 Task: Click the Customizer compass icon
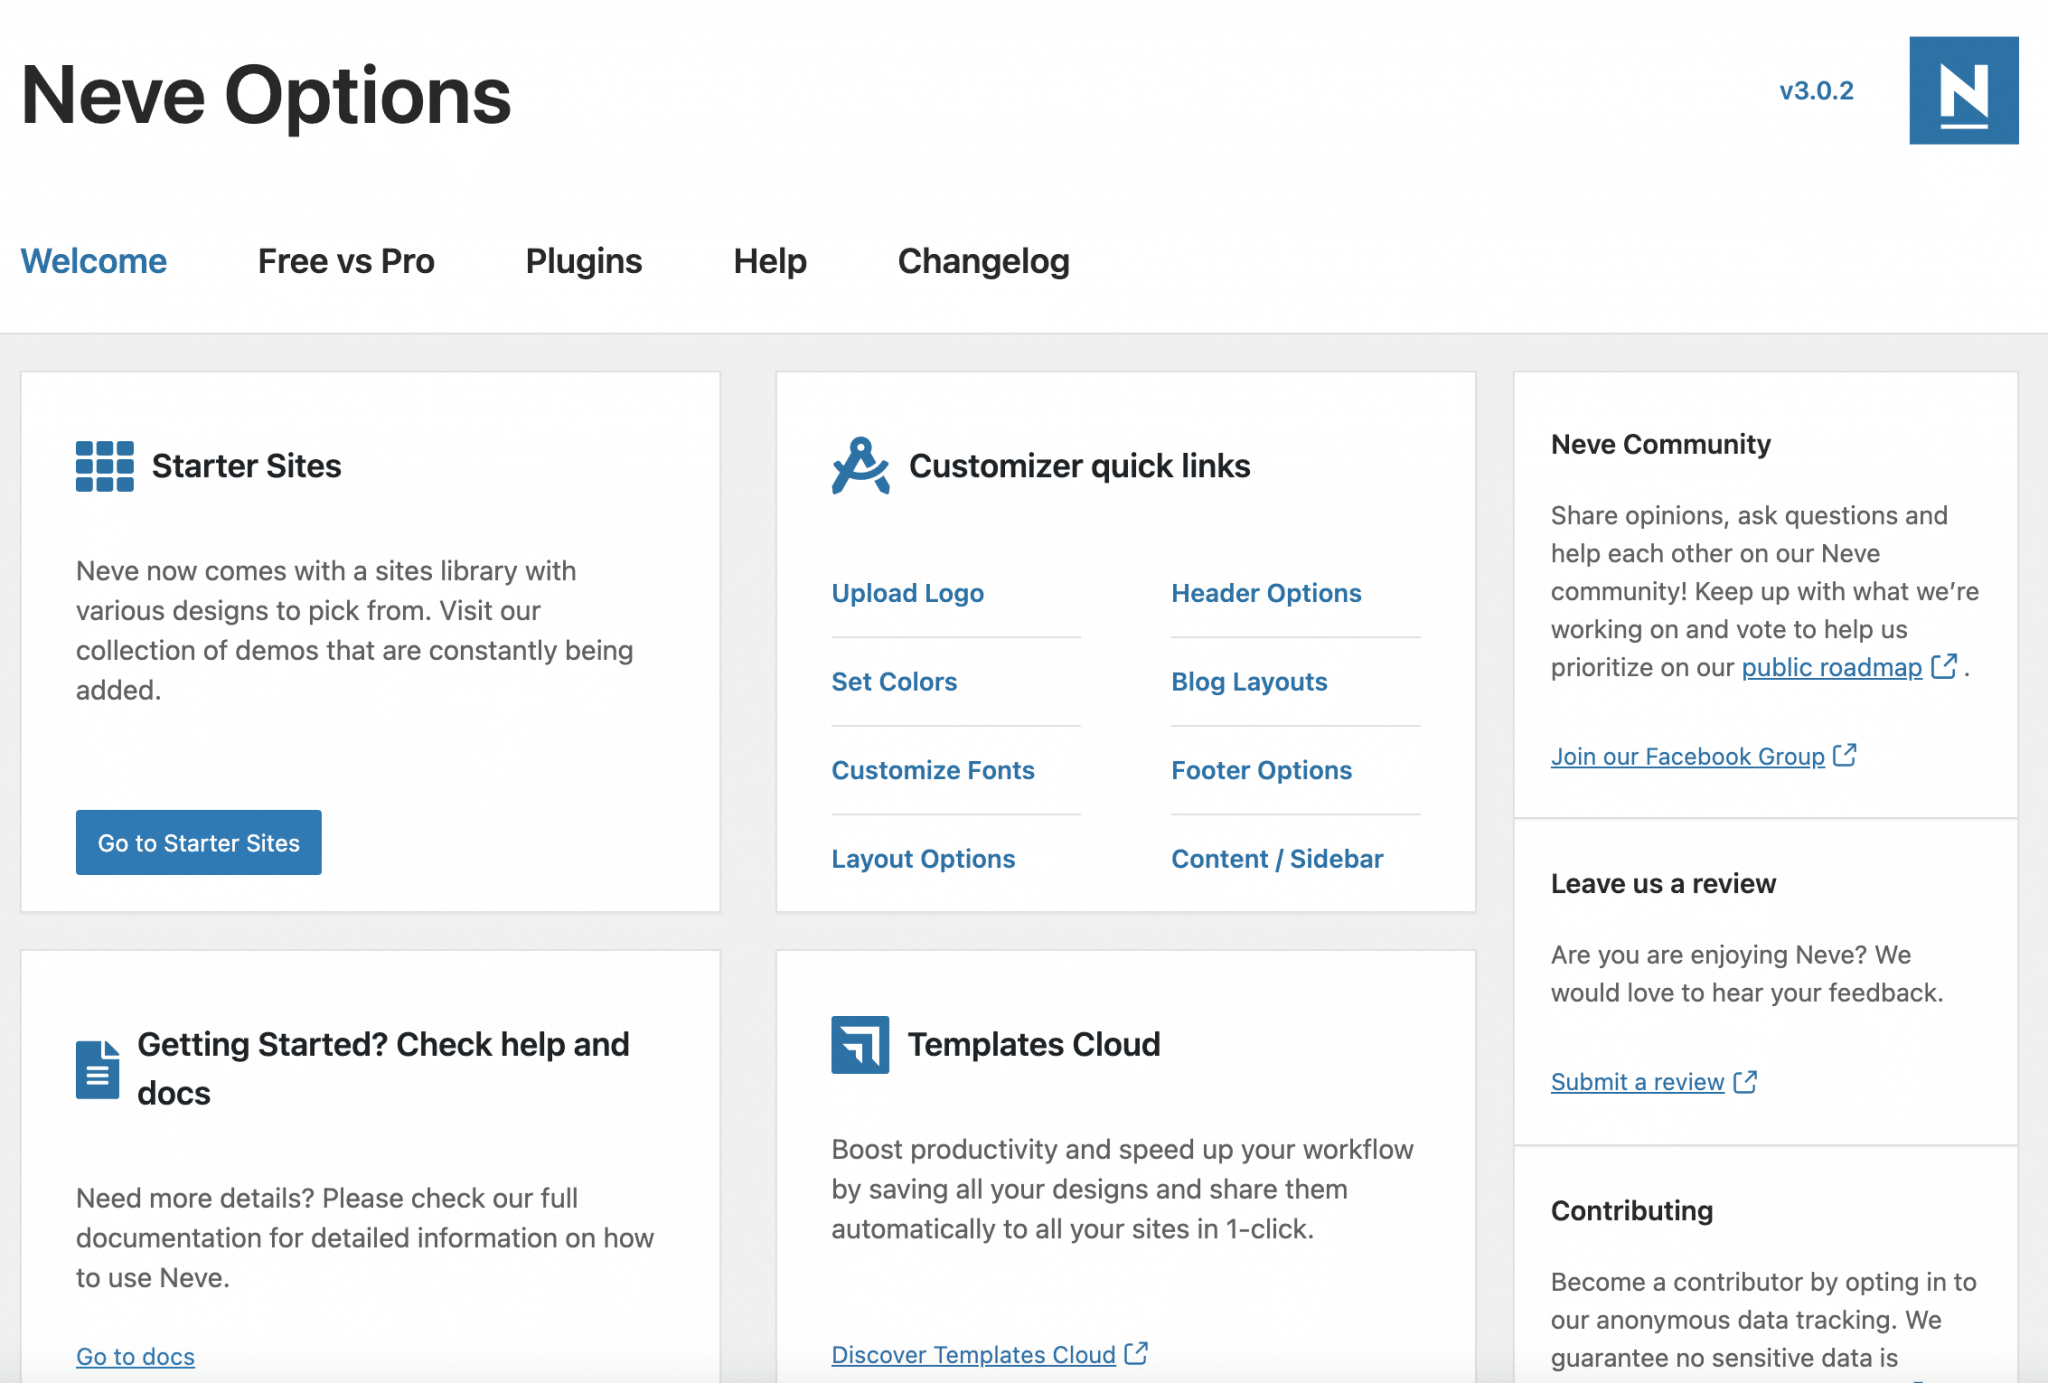coord(860,466)
